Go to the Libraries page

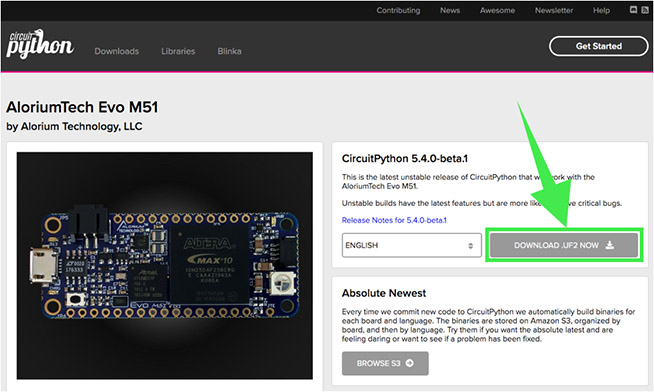point(178,51)
